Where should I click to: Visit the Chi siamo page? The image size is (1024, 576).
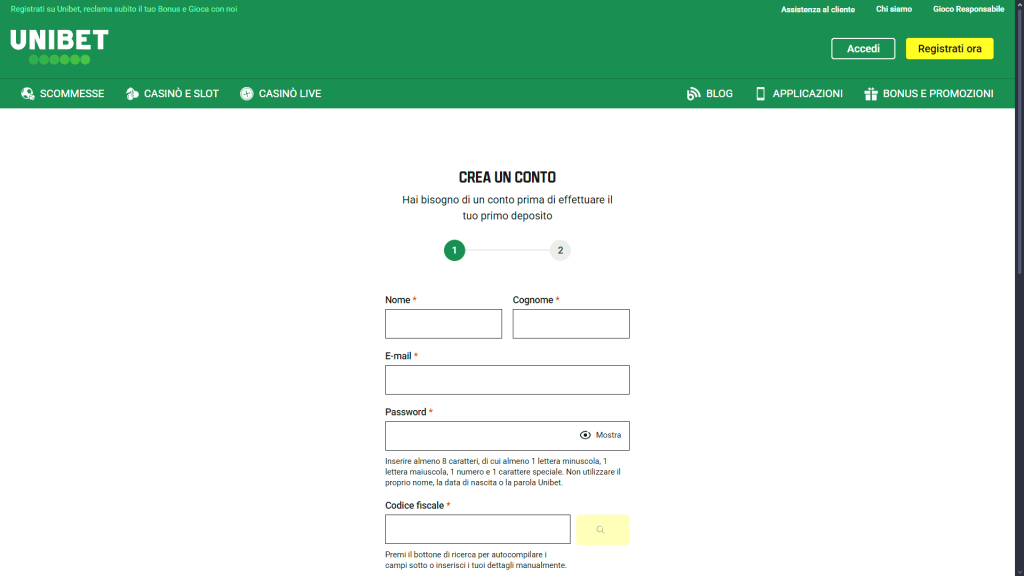tap(893, 9)
